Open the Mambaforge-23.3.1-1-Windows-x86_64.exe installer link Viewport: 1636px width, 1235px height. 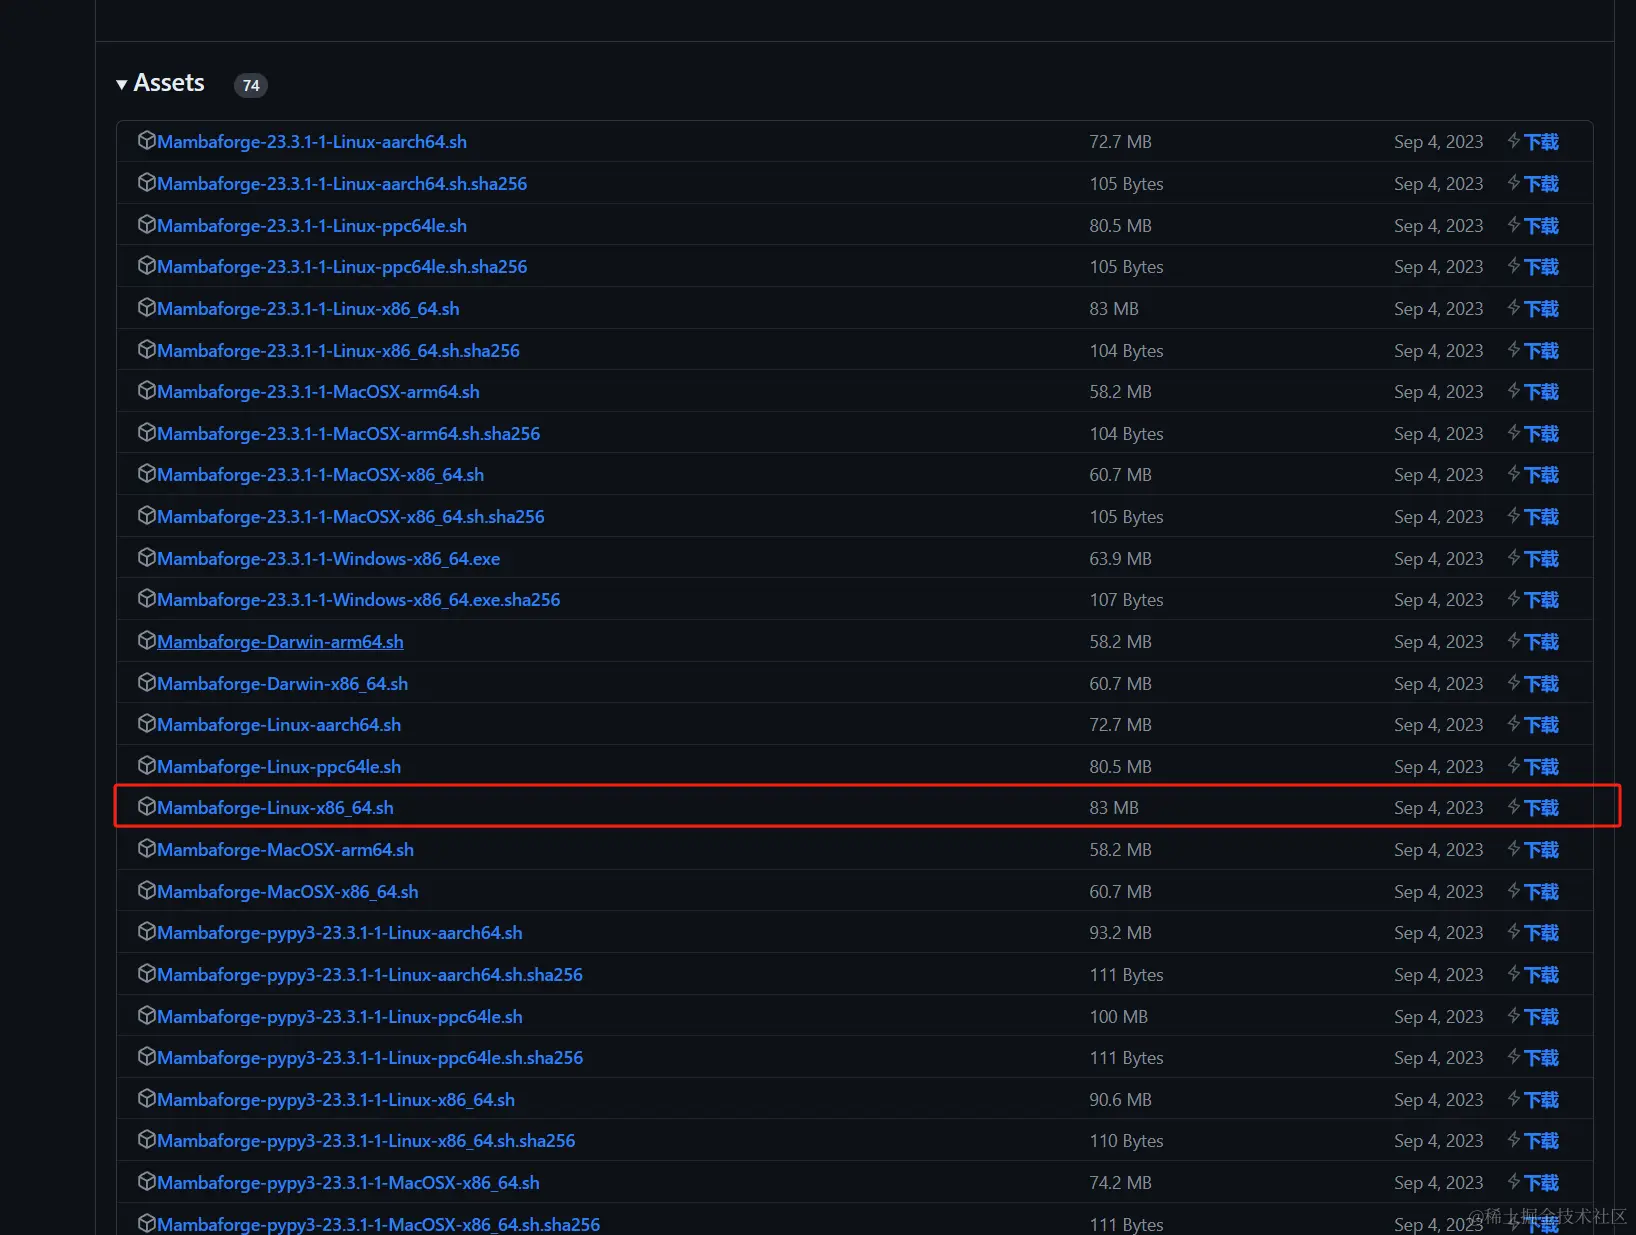point(328,559)
